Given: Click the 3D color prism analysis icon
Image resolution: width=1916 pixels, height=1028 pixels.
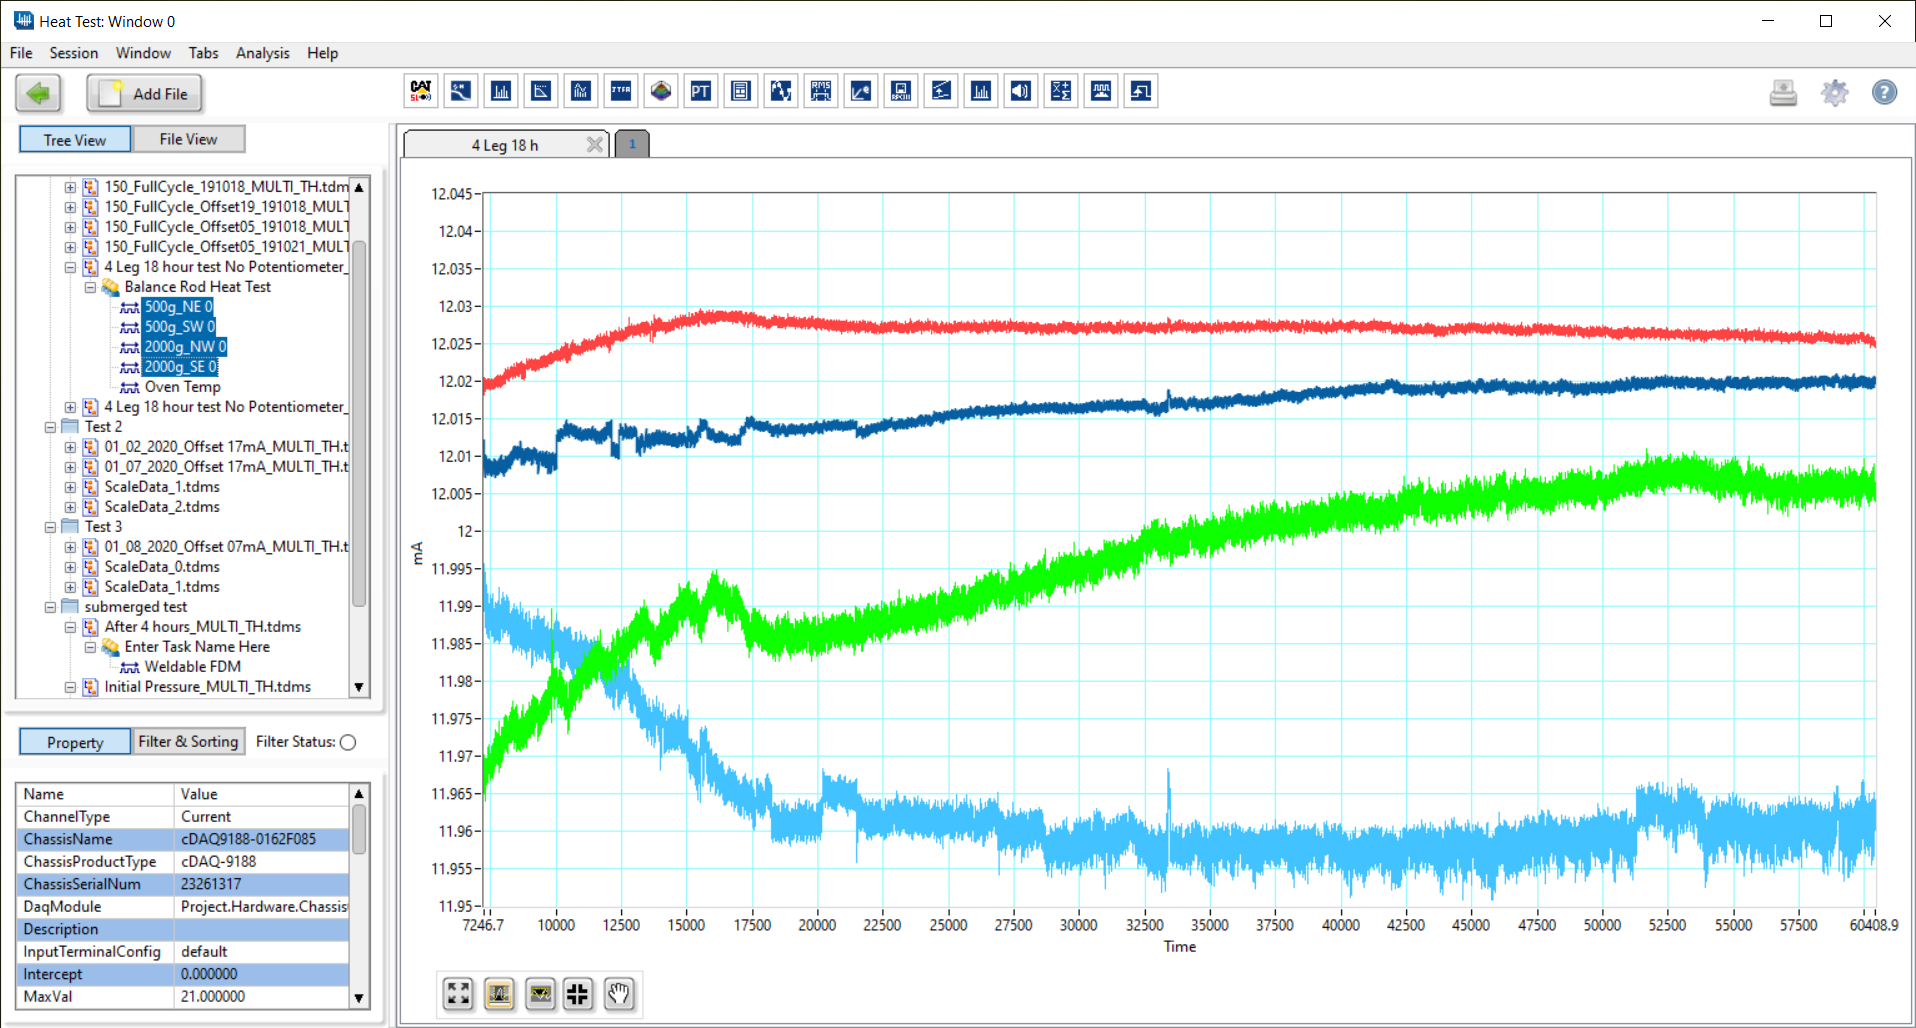Looking at the screenshot, I should click(661, 91).
